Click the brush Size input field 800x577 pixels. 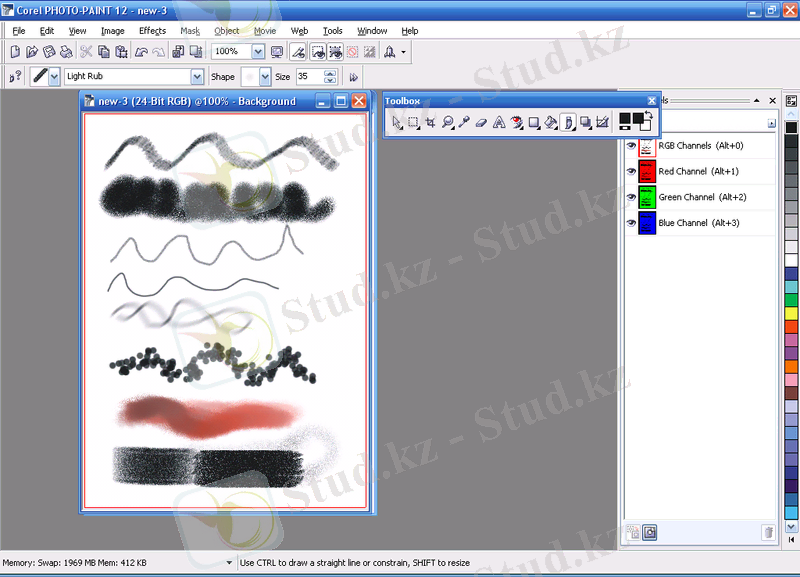(x=308, y=76)
